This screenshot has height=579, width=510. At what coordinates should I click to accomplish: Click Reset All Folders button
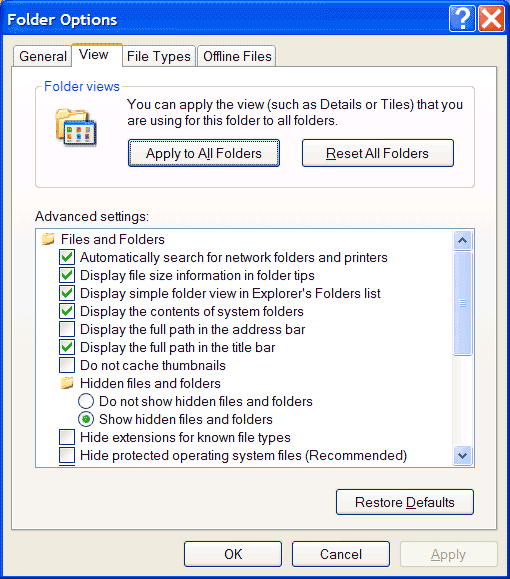[378, 153]
